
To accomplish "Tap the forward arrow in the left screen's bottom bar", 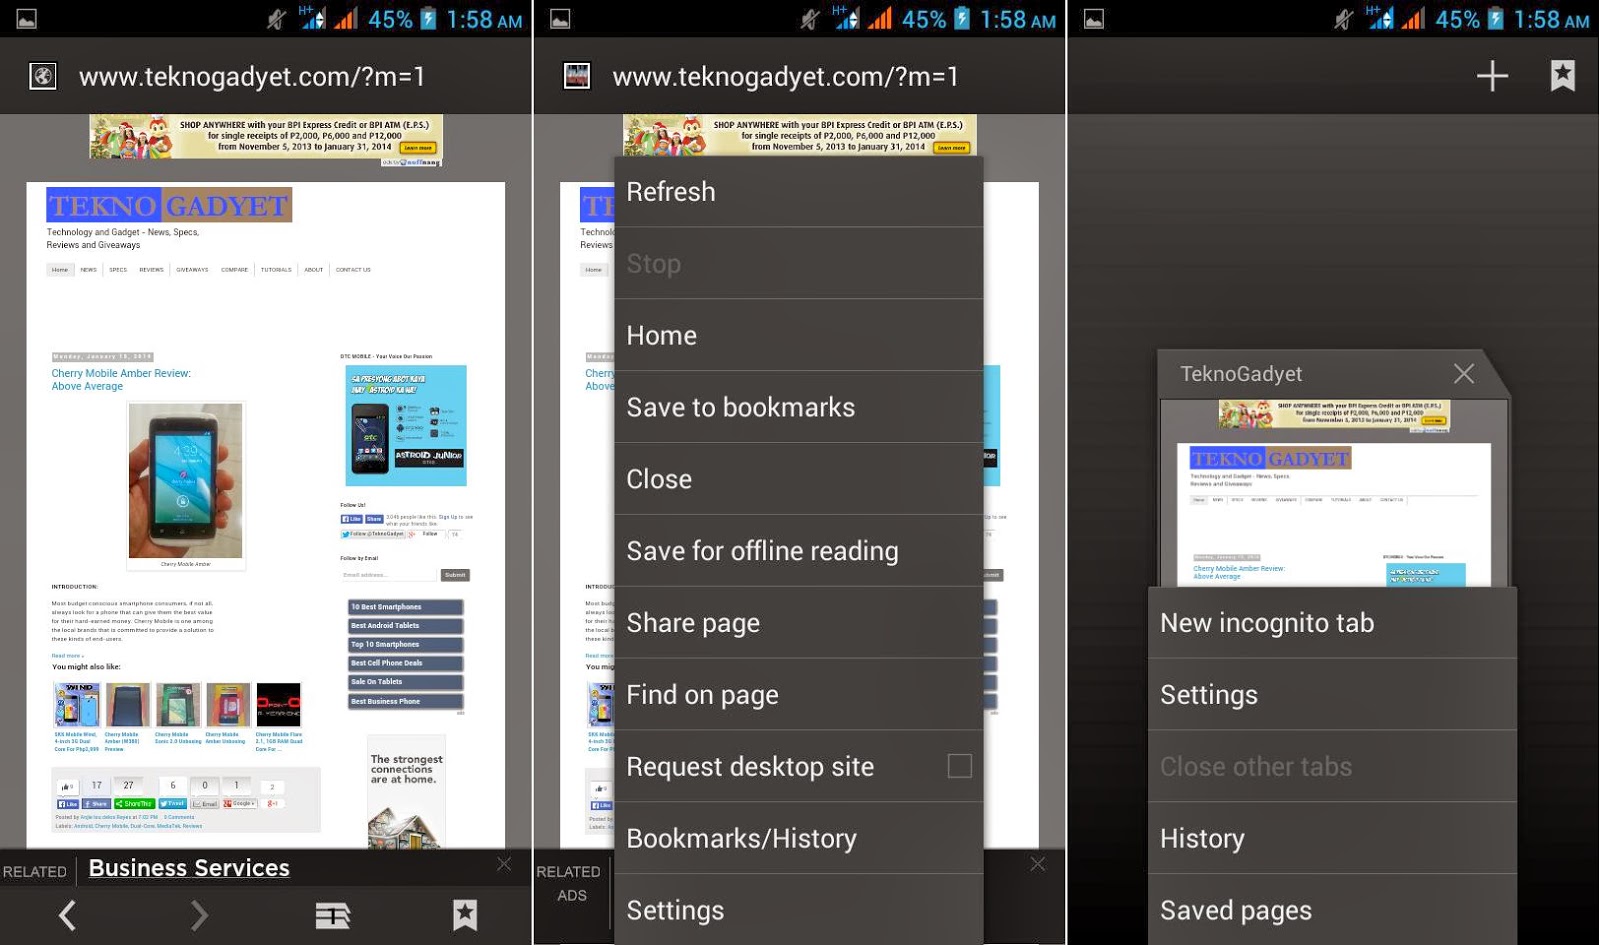I will (199, 915).
